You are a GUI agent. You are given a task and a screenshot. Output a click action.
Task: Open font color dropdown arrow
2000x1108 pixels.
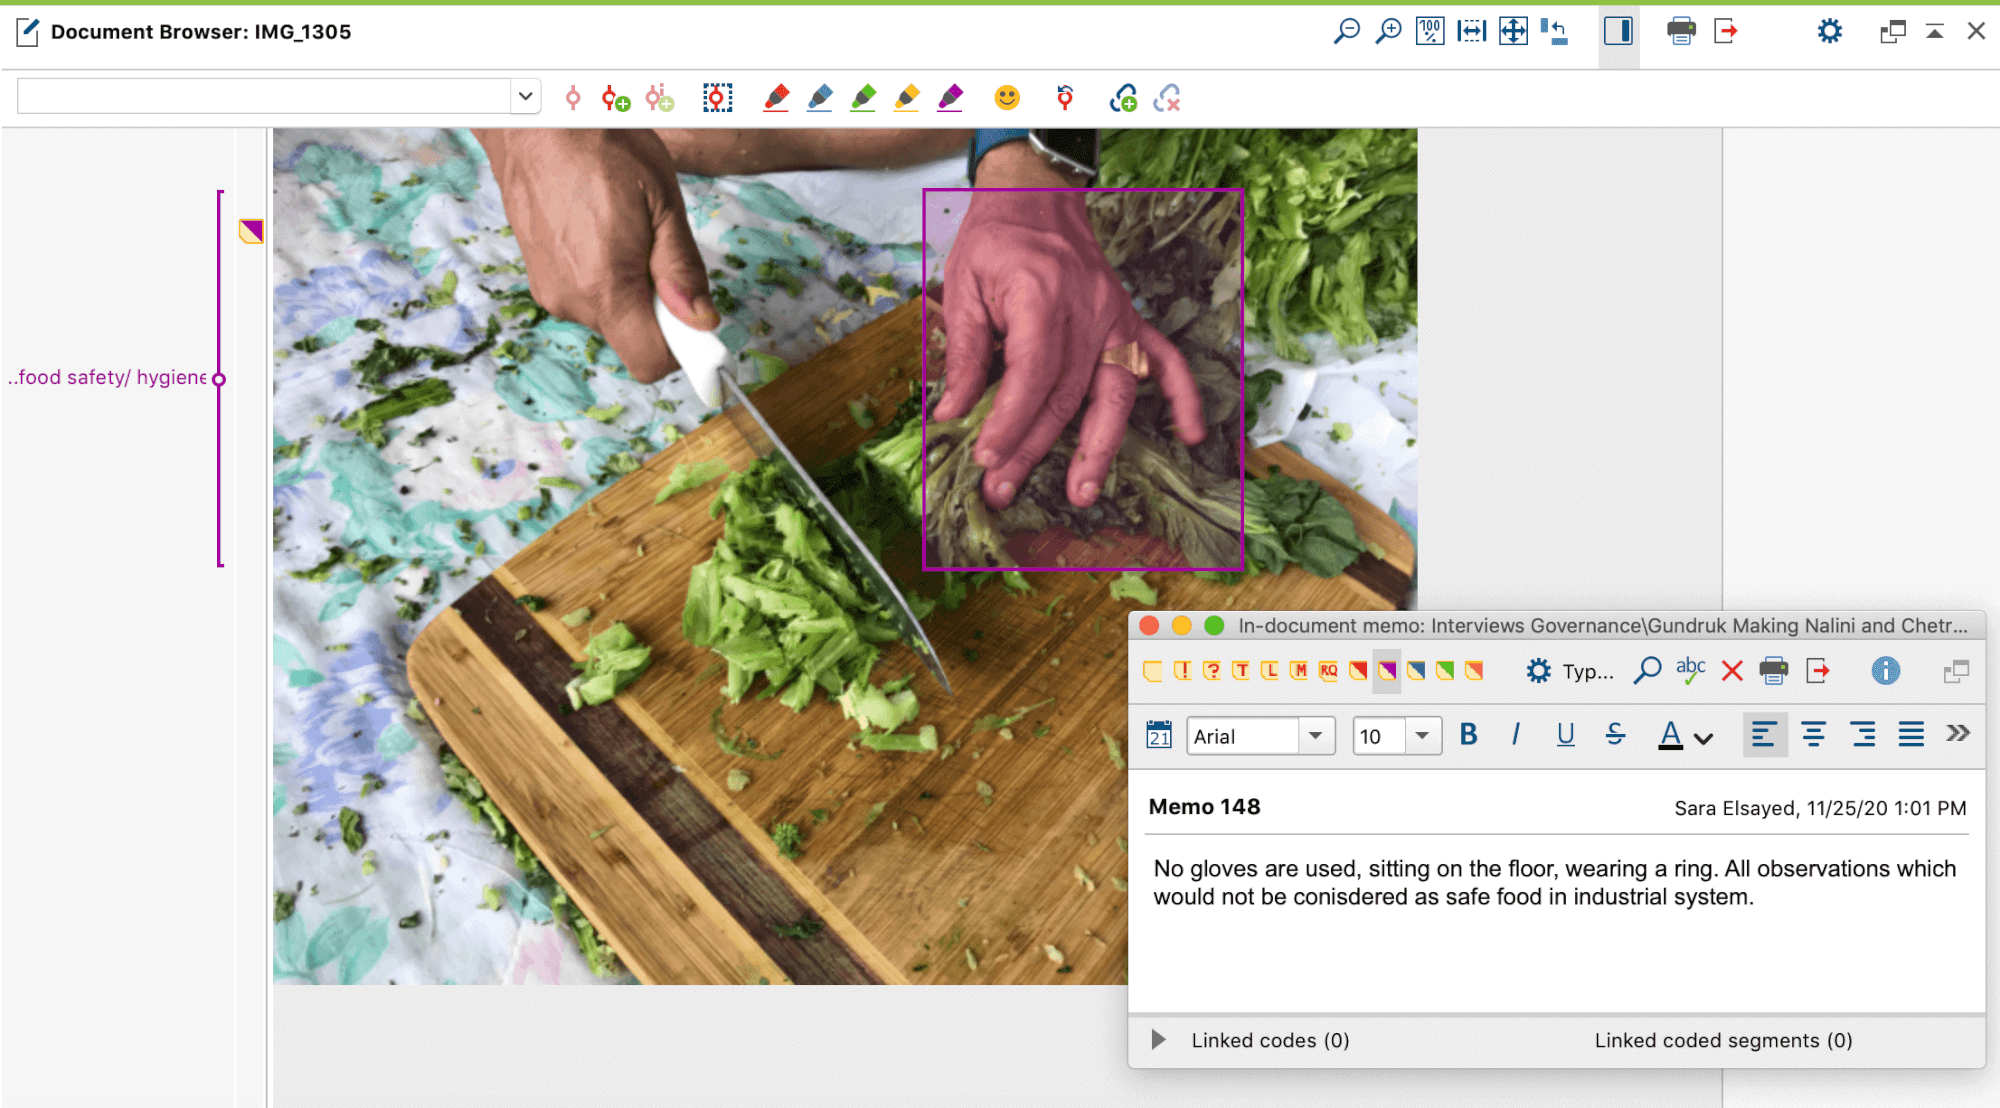(x=1704, y=739)
